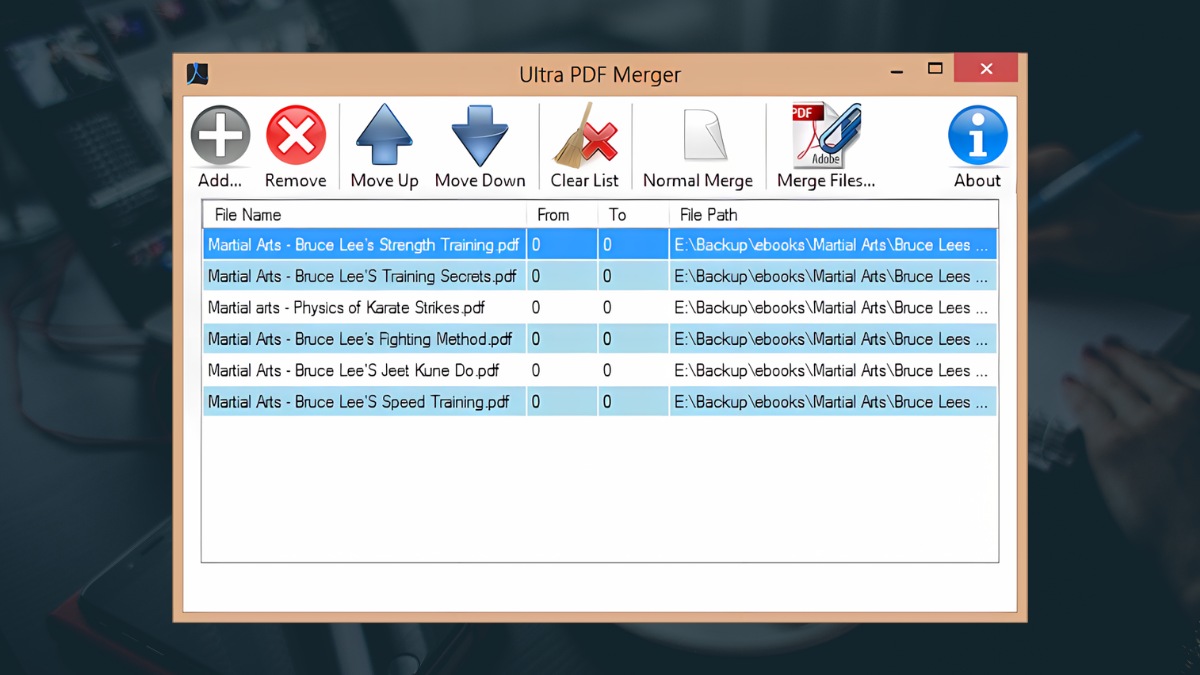This screenshot has height=675, width=1200.
Task: Click the Ultra PDF Merger app icon
Action: tap(196, 73)
